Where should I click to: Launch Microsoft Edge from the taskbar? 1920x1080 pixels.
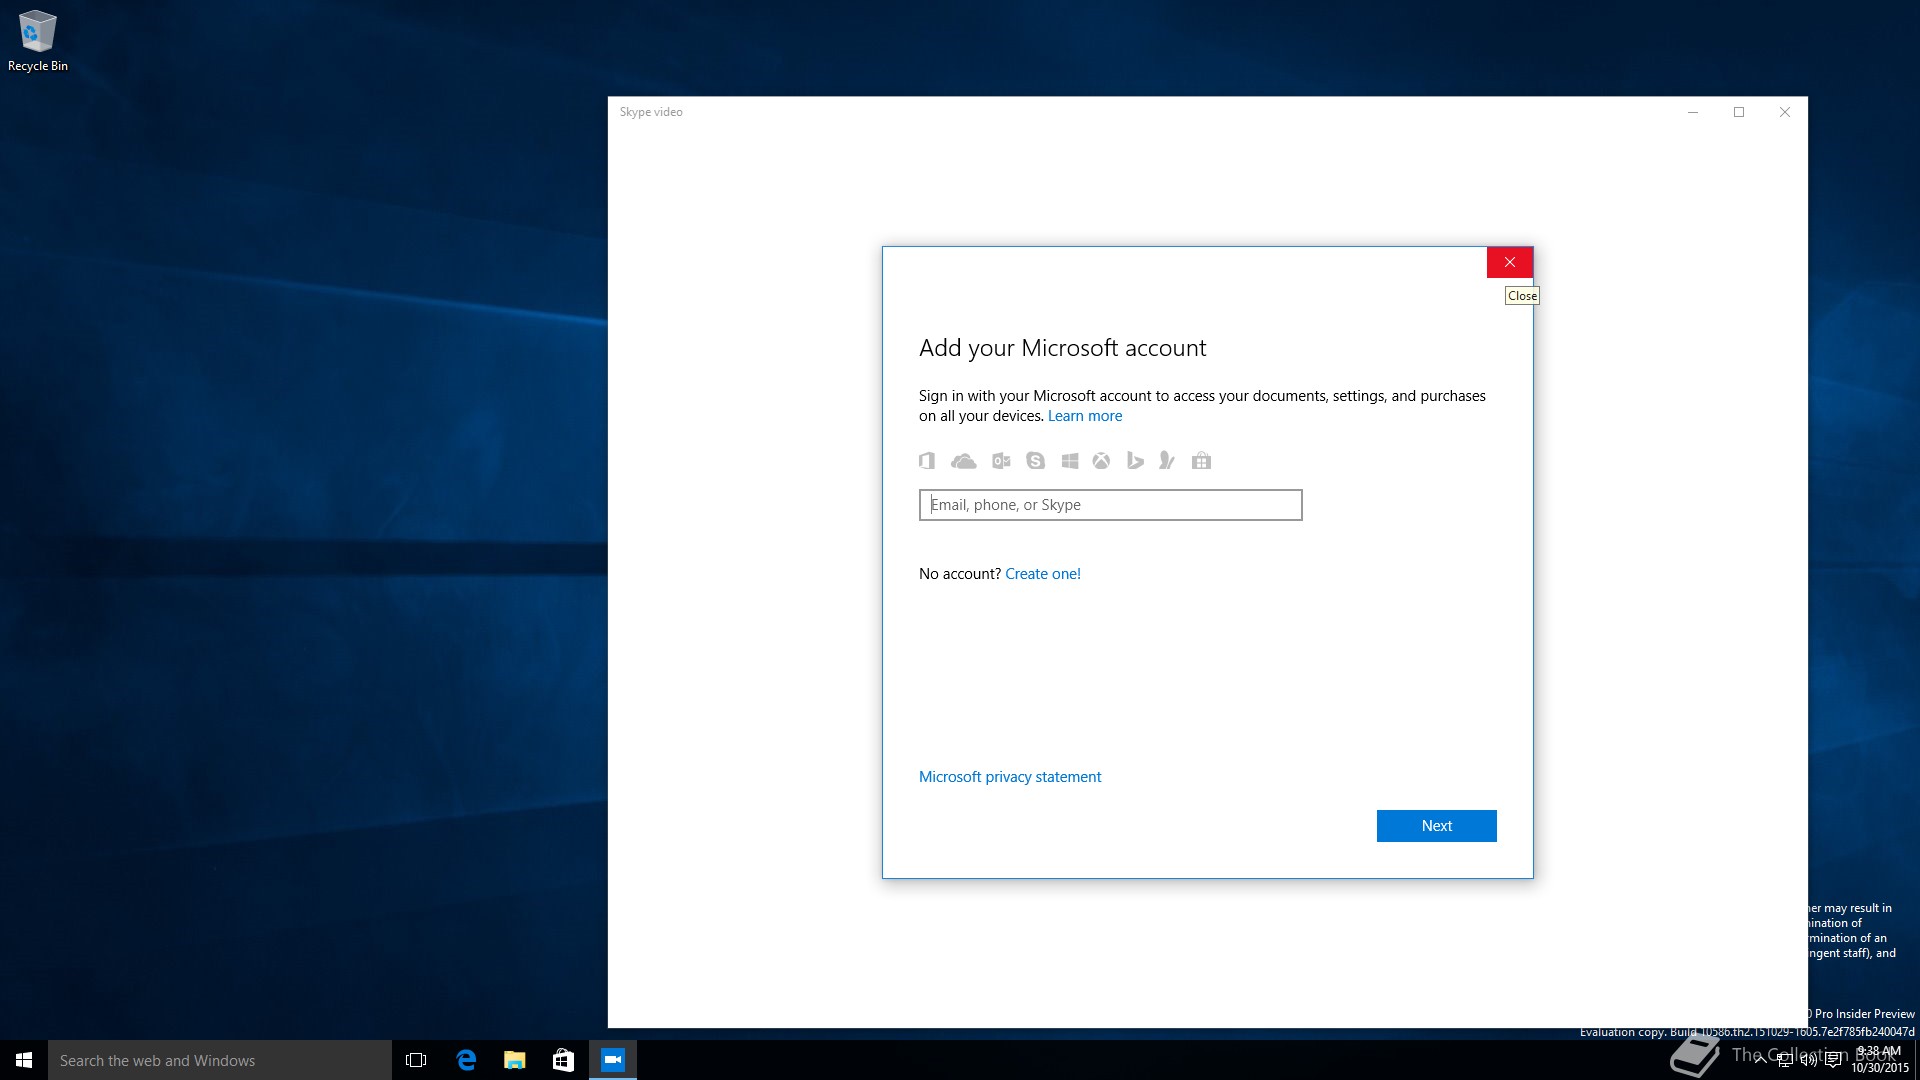pos(466,1060)
